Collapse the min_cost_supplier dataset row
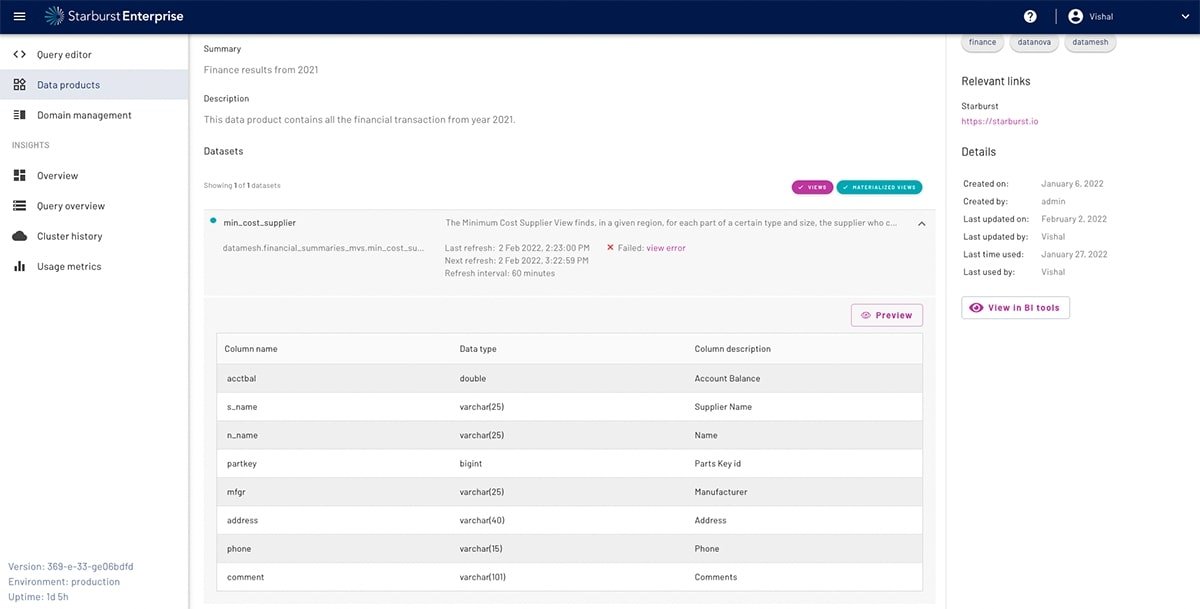This screenshot has height=609, width=1200. pos(921,224)
